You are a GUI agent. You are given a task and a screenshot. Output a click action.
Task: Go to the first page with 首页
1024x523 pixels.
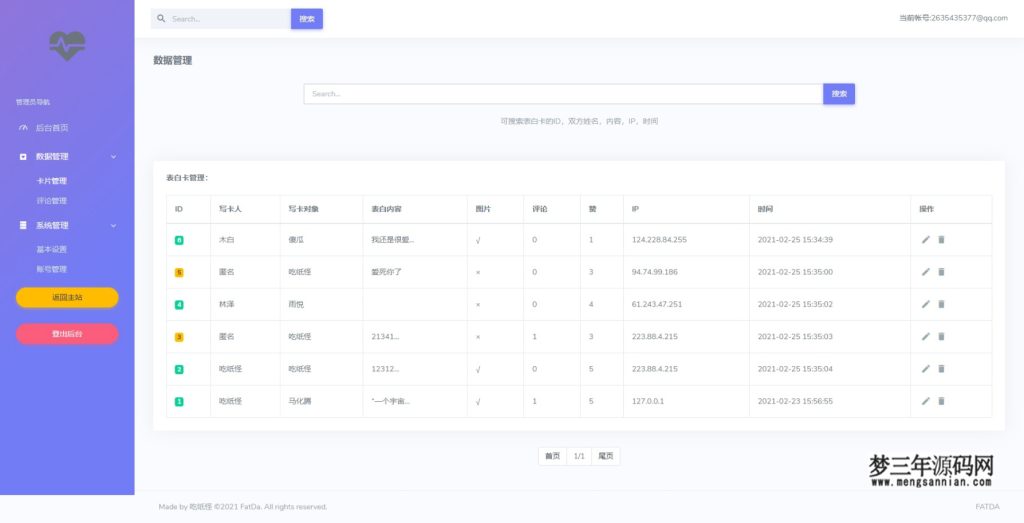coord(552,456)
